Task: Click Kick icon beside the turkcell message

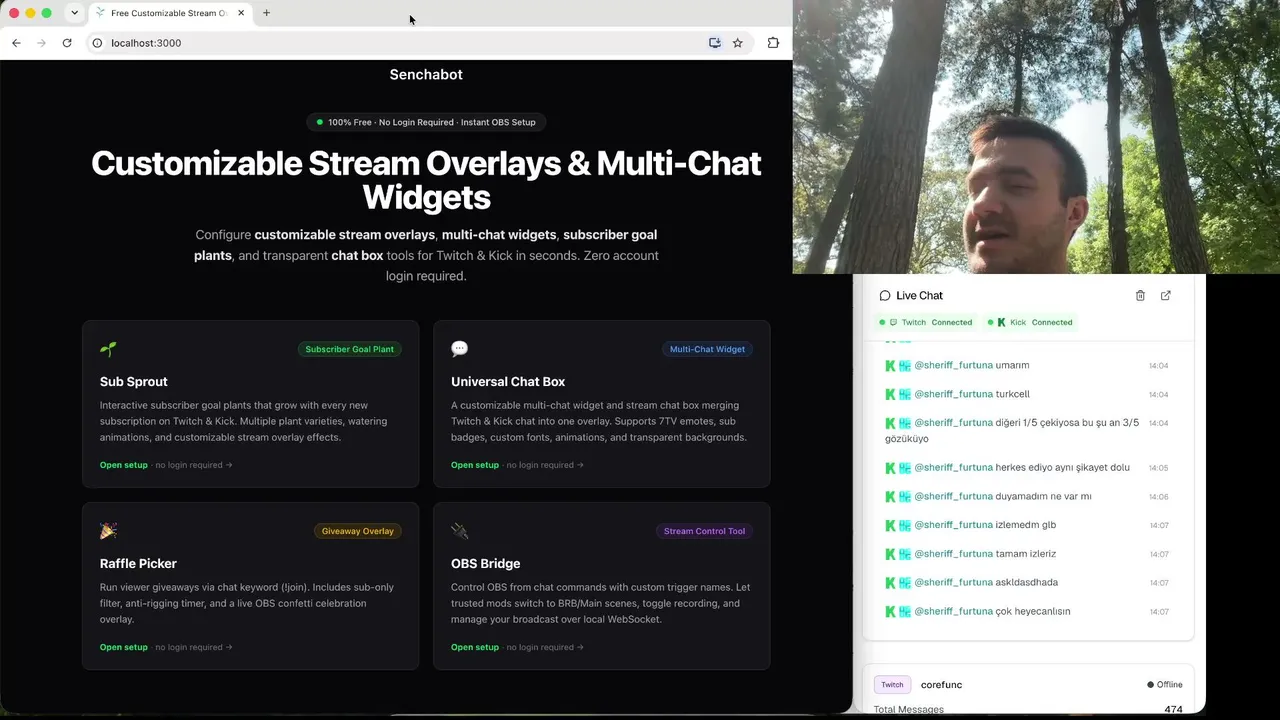Action: (890, 394)
